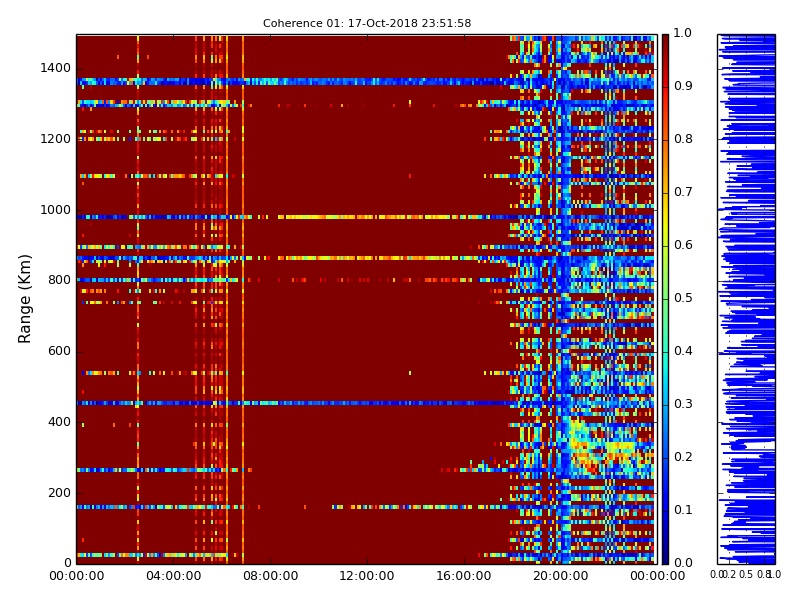Viewport: 800px width, 600px height.
Task: Click the 04:00:00 time axis label
Action: coord(173,576)
